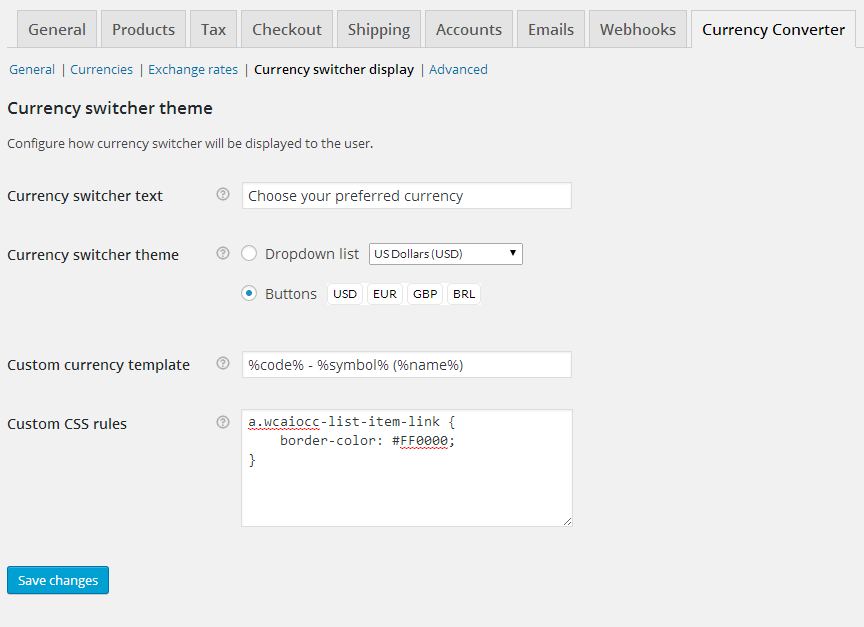Click help icon beside Custom CSS rules
Viewport: 864px width, 627px height.
click(223, 423)
